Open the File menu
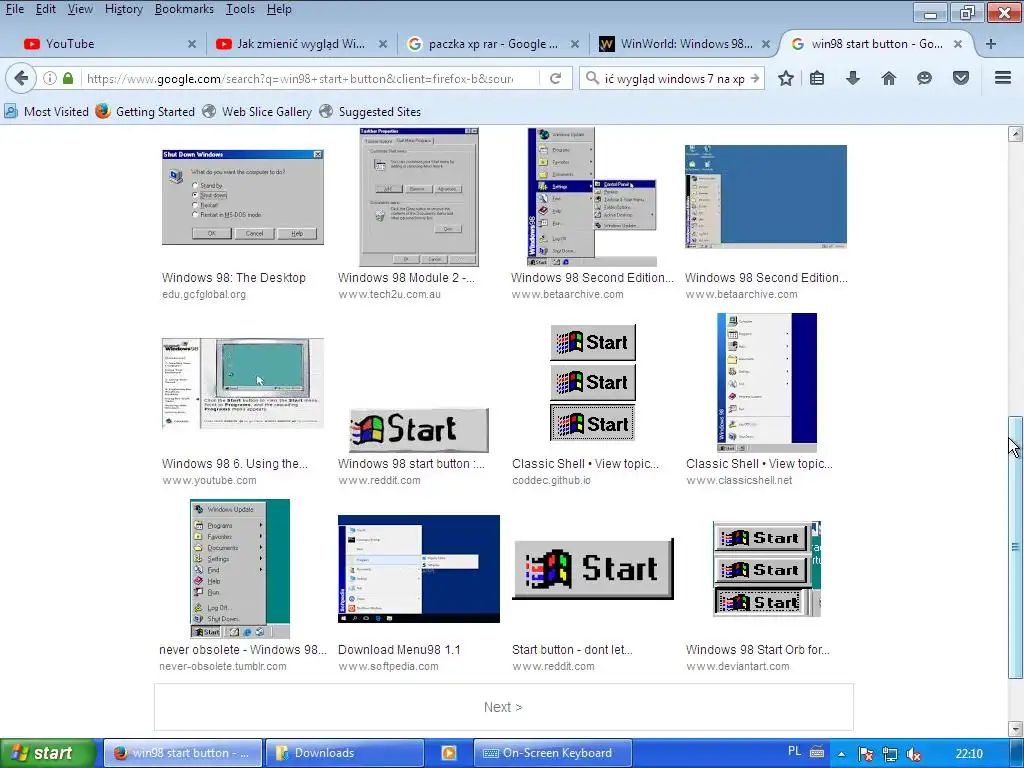1024x768 pixels. (x=14, y=9)
